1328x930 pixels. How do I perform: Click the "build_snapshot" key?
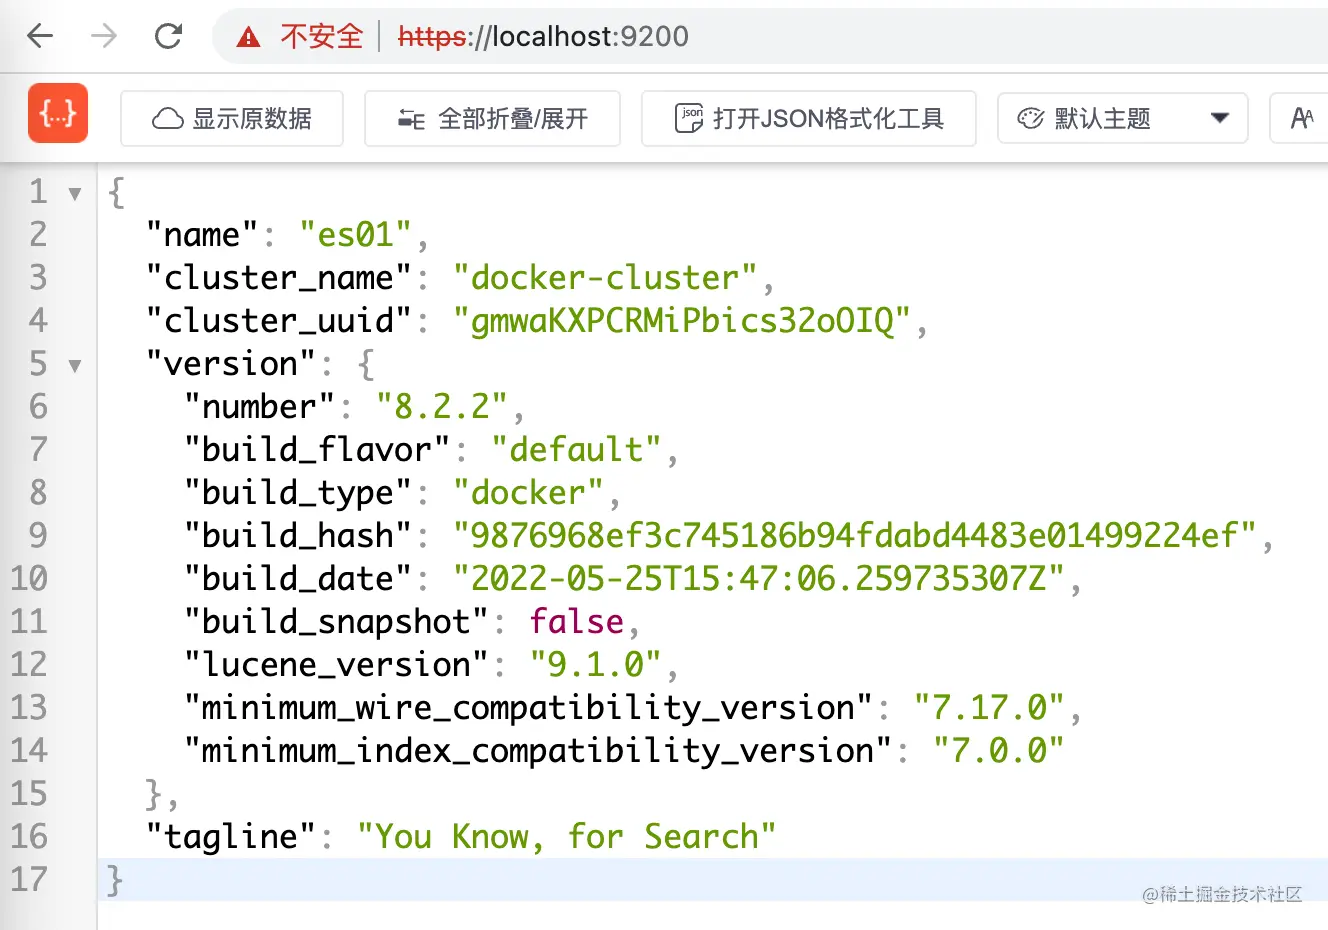[337, 622]
